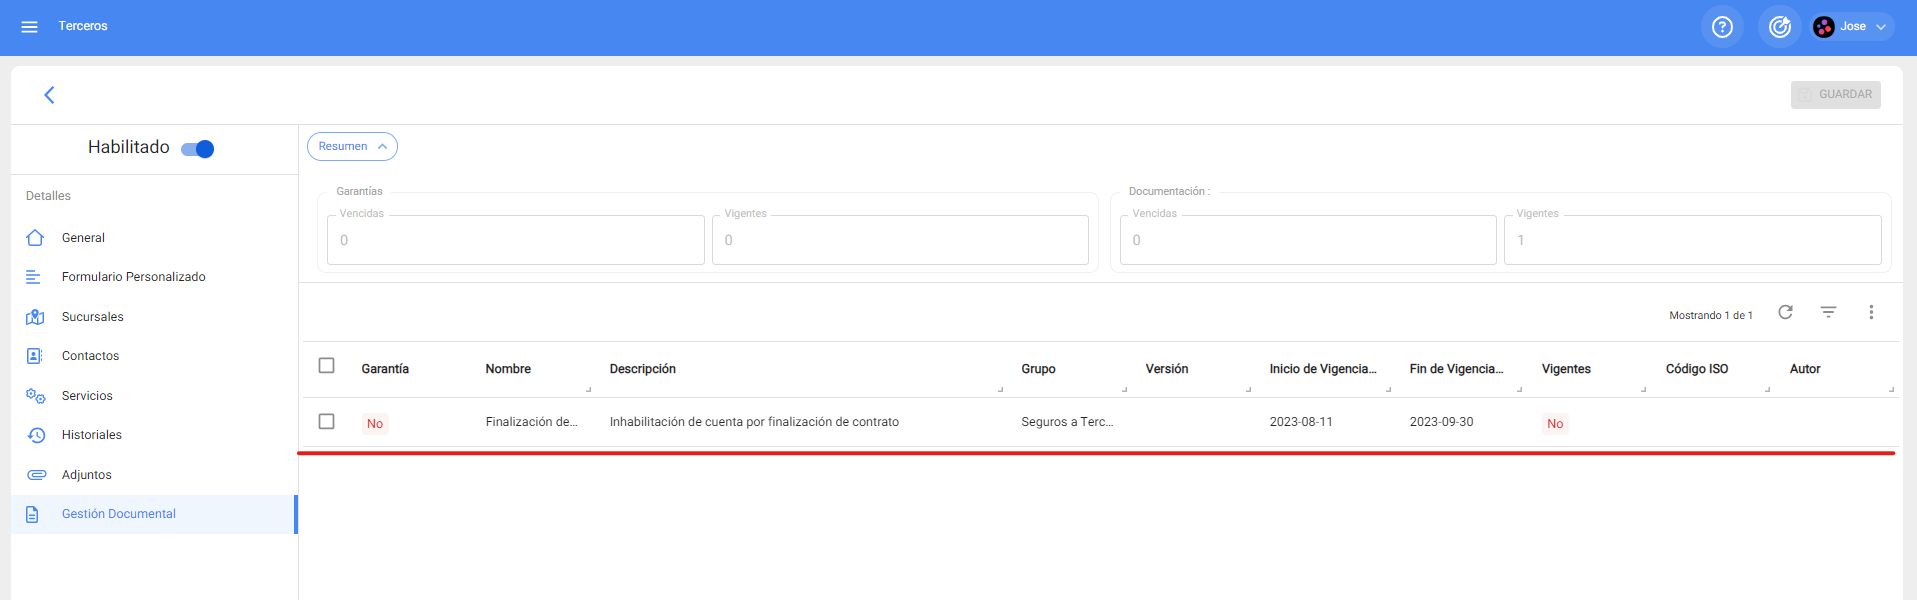Open the Finalización de... document name
Viewport: 1917px width, 600px height.
pos(531,422)
